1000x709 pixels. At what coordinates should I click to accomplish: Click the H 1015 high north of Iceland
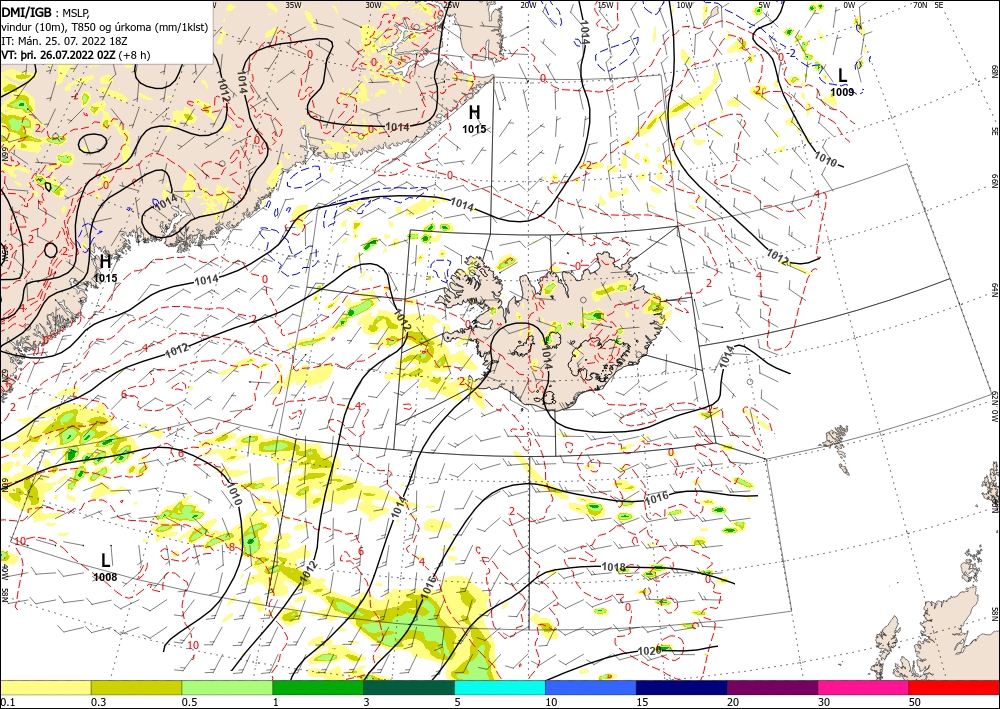click(x=474, y=119)
